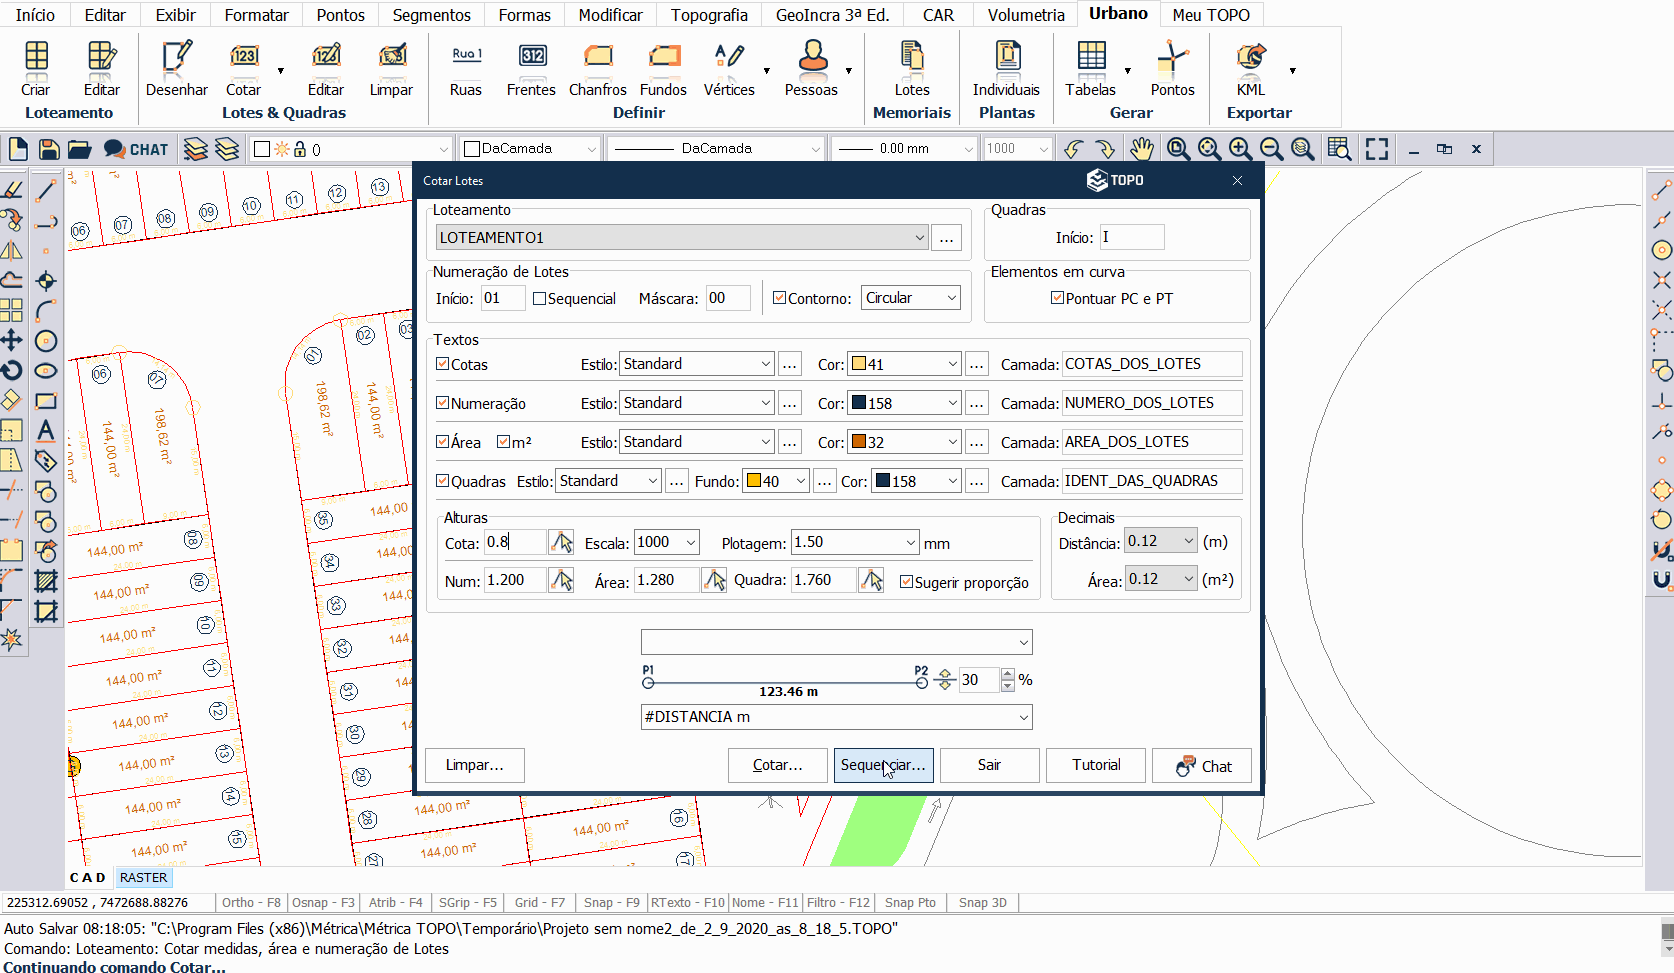The width and height of the screenshot is (1674, 973).
Task: Switch to the Topografia tab
Action: [x=708, y=15]
